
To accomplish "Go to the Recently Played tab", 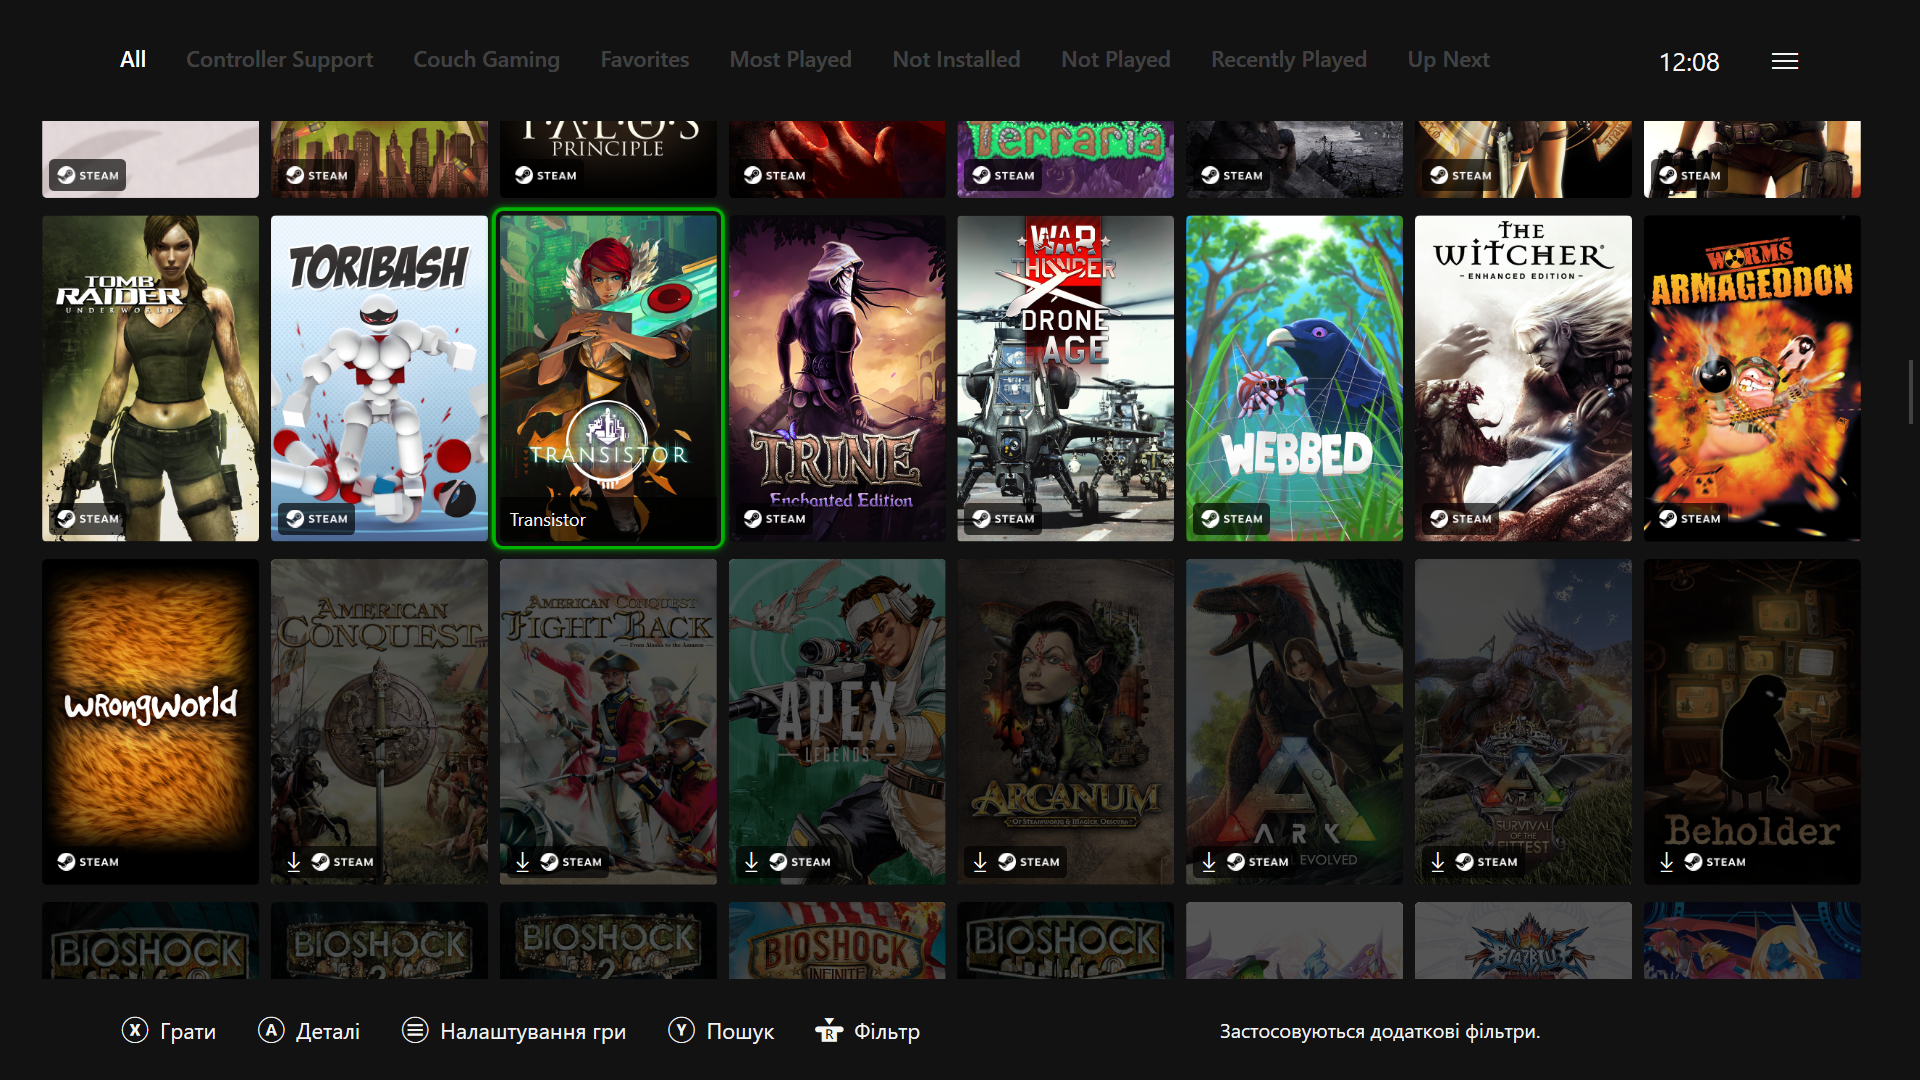I will tap(1288, 60).
